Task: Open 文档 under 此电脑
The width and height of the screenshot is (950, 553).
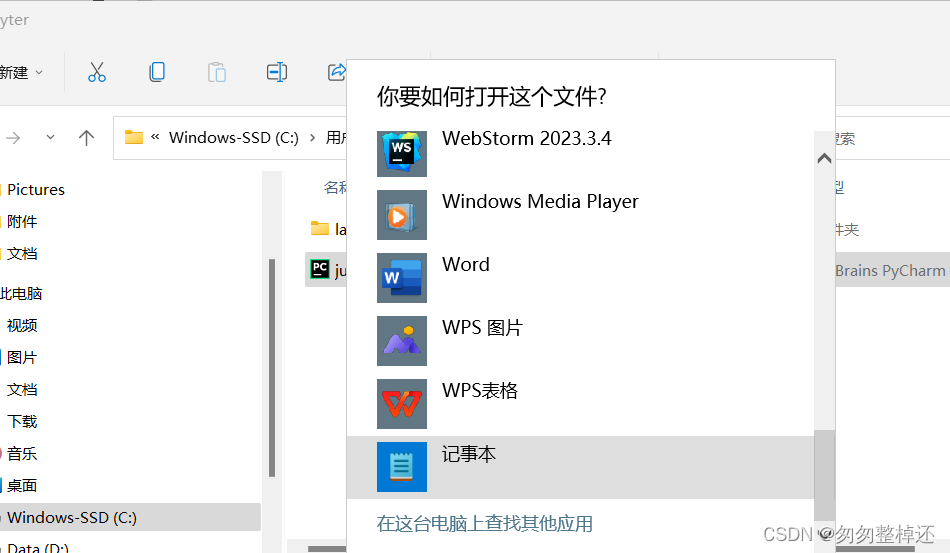Action: (22, 389)
